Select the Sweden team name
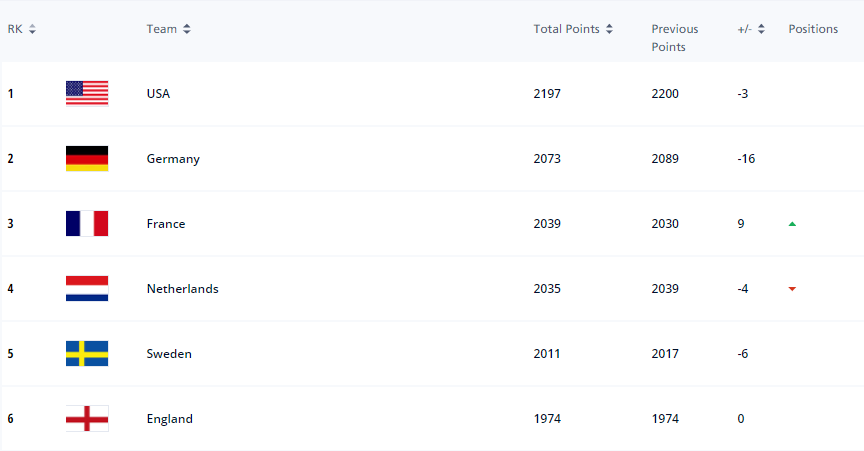Viewport: 864px width, 451px height. pyautogui.click(x=169, y=354)
